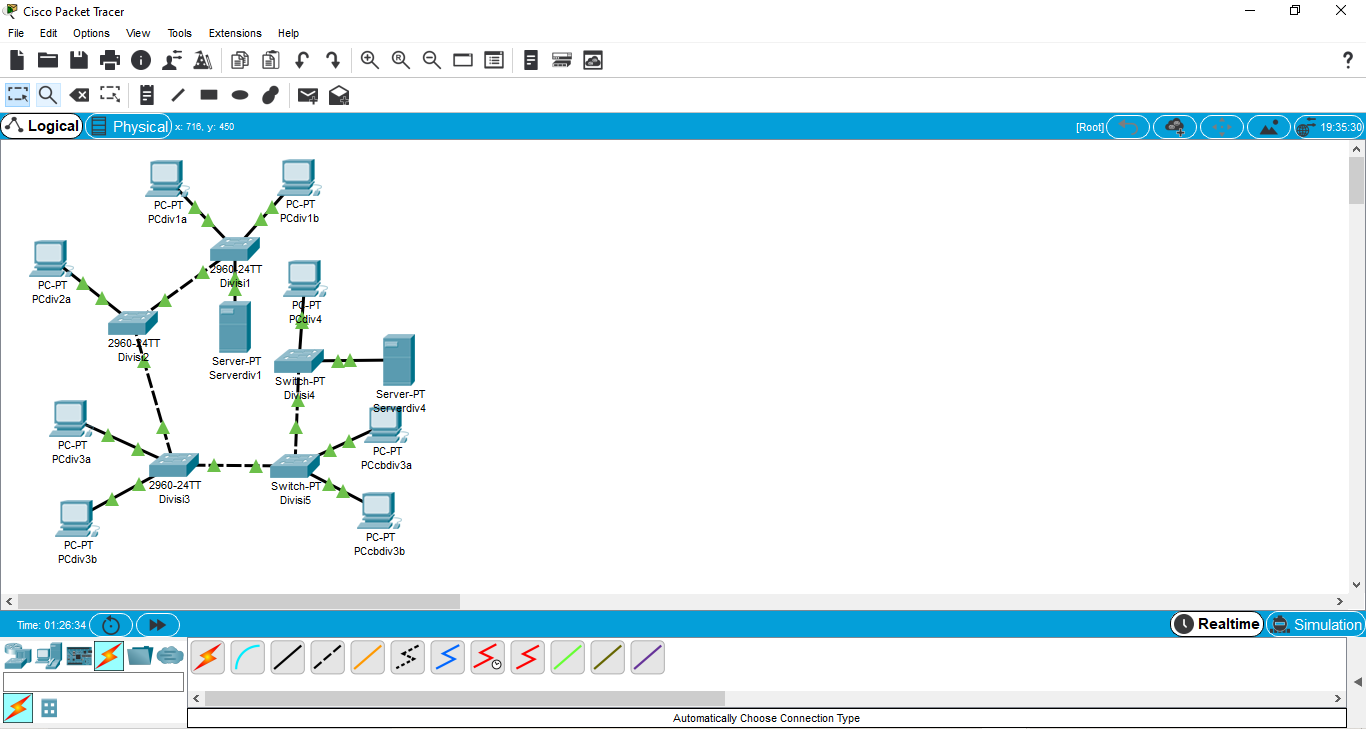Save the project with floppy disk icon
This screenshot has width=1366, height=729.
[79, 60]
